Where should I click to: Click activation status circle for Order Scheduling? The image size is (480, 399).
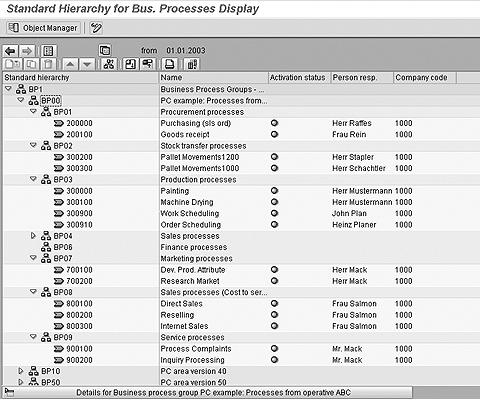(274, 224)
